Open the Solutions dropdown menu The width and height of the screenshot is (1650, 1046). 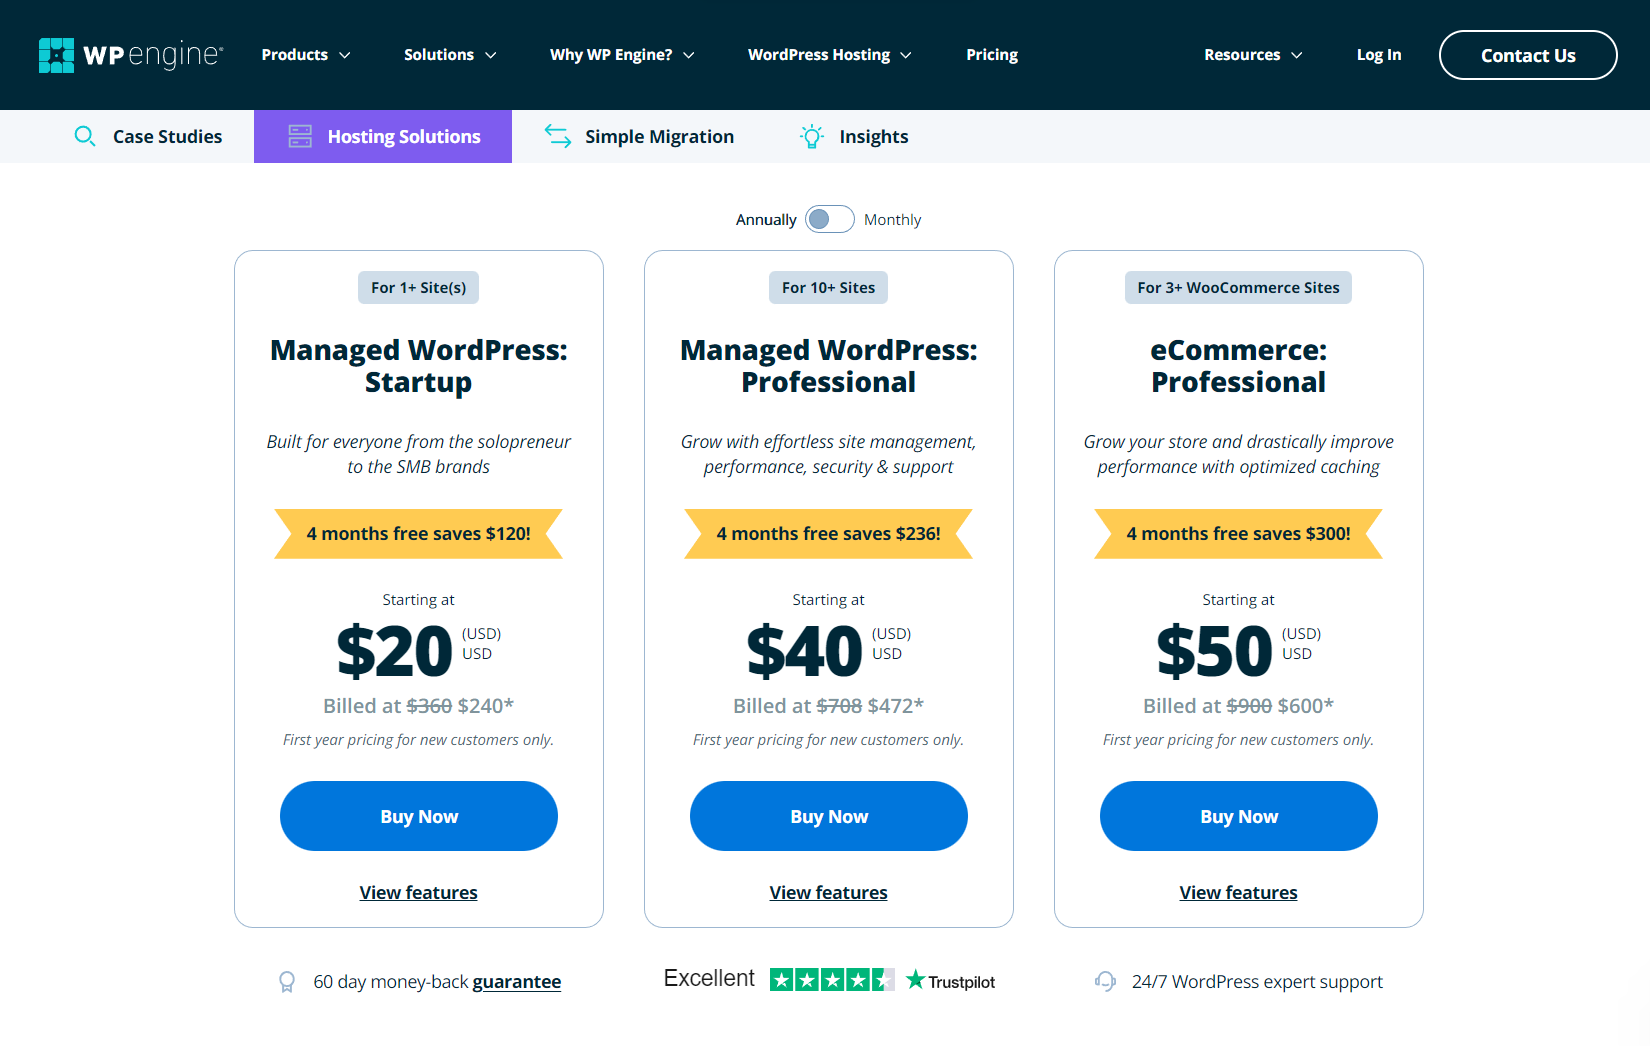click(450, 55)
